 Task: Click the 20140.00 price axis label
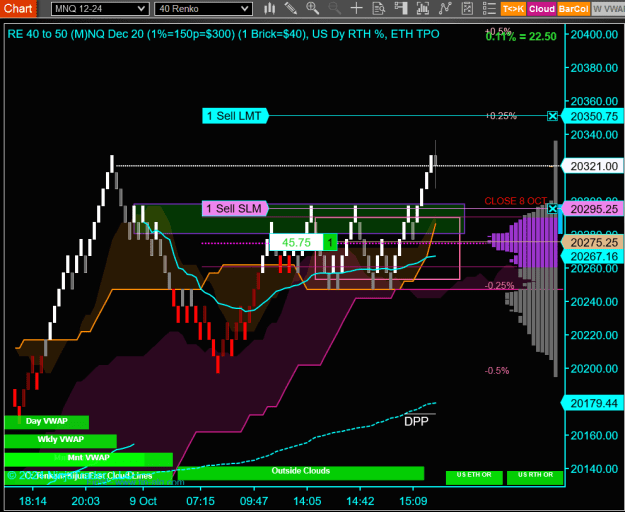click(x=594, y=469)
